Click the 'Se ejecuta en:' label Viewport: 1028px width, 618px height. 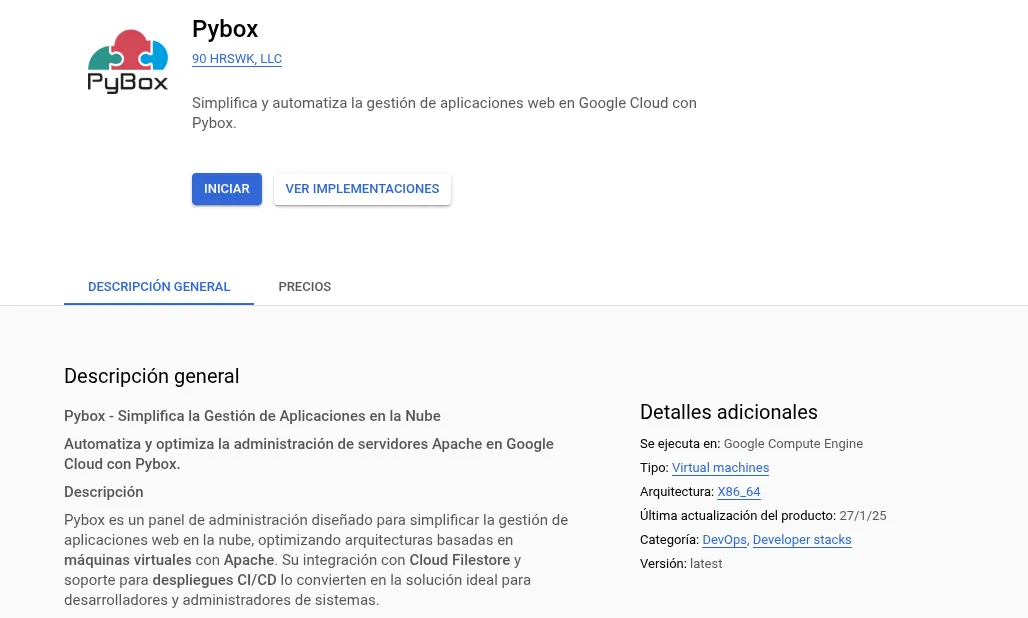680,444
